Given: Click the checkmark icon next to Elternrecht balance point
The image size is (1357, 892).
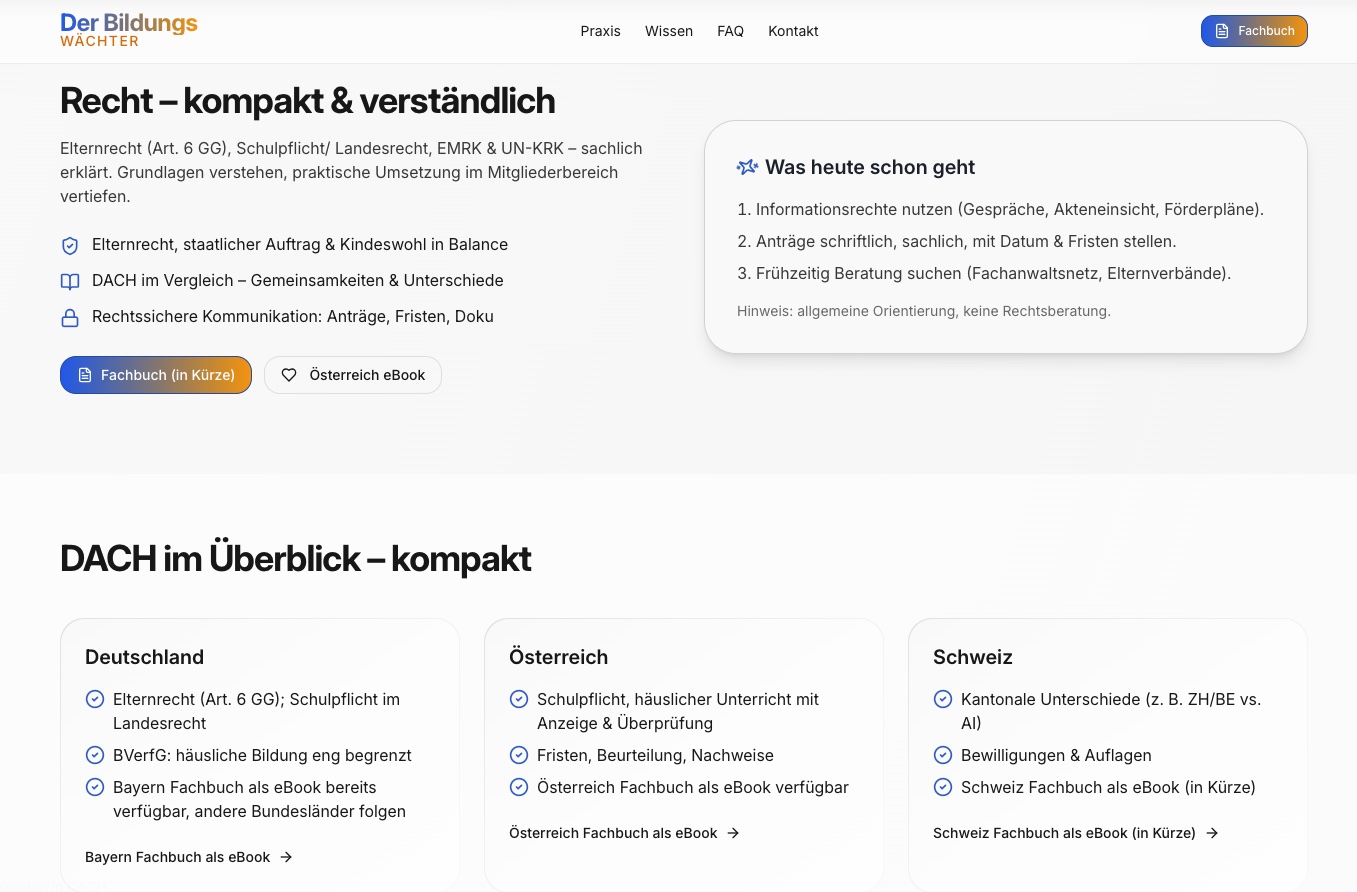Looking at the screenshot, I should [x=70, y=245].
